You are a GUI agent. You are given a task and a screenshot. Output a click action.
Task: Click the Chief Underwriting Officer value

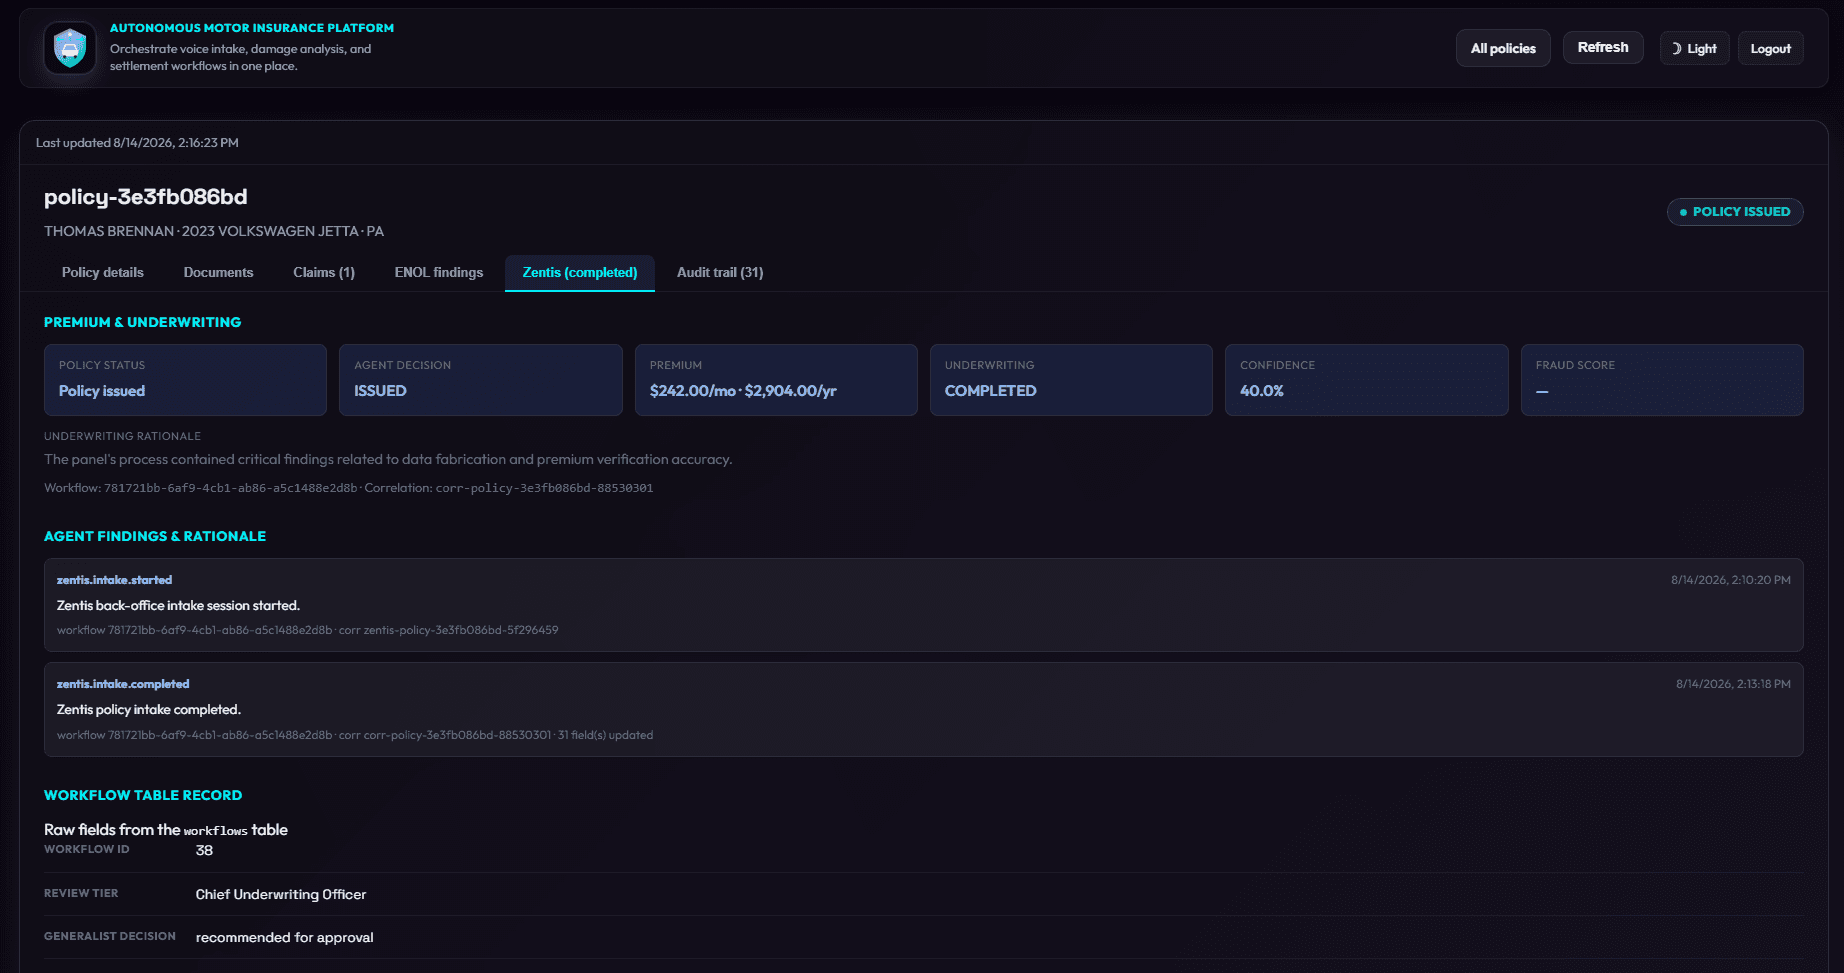tap(281, 894)
